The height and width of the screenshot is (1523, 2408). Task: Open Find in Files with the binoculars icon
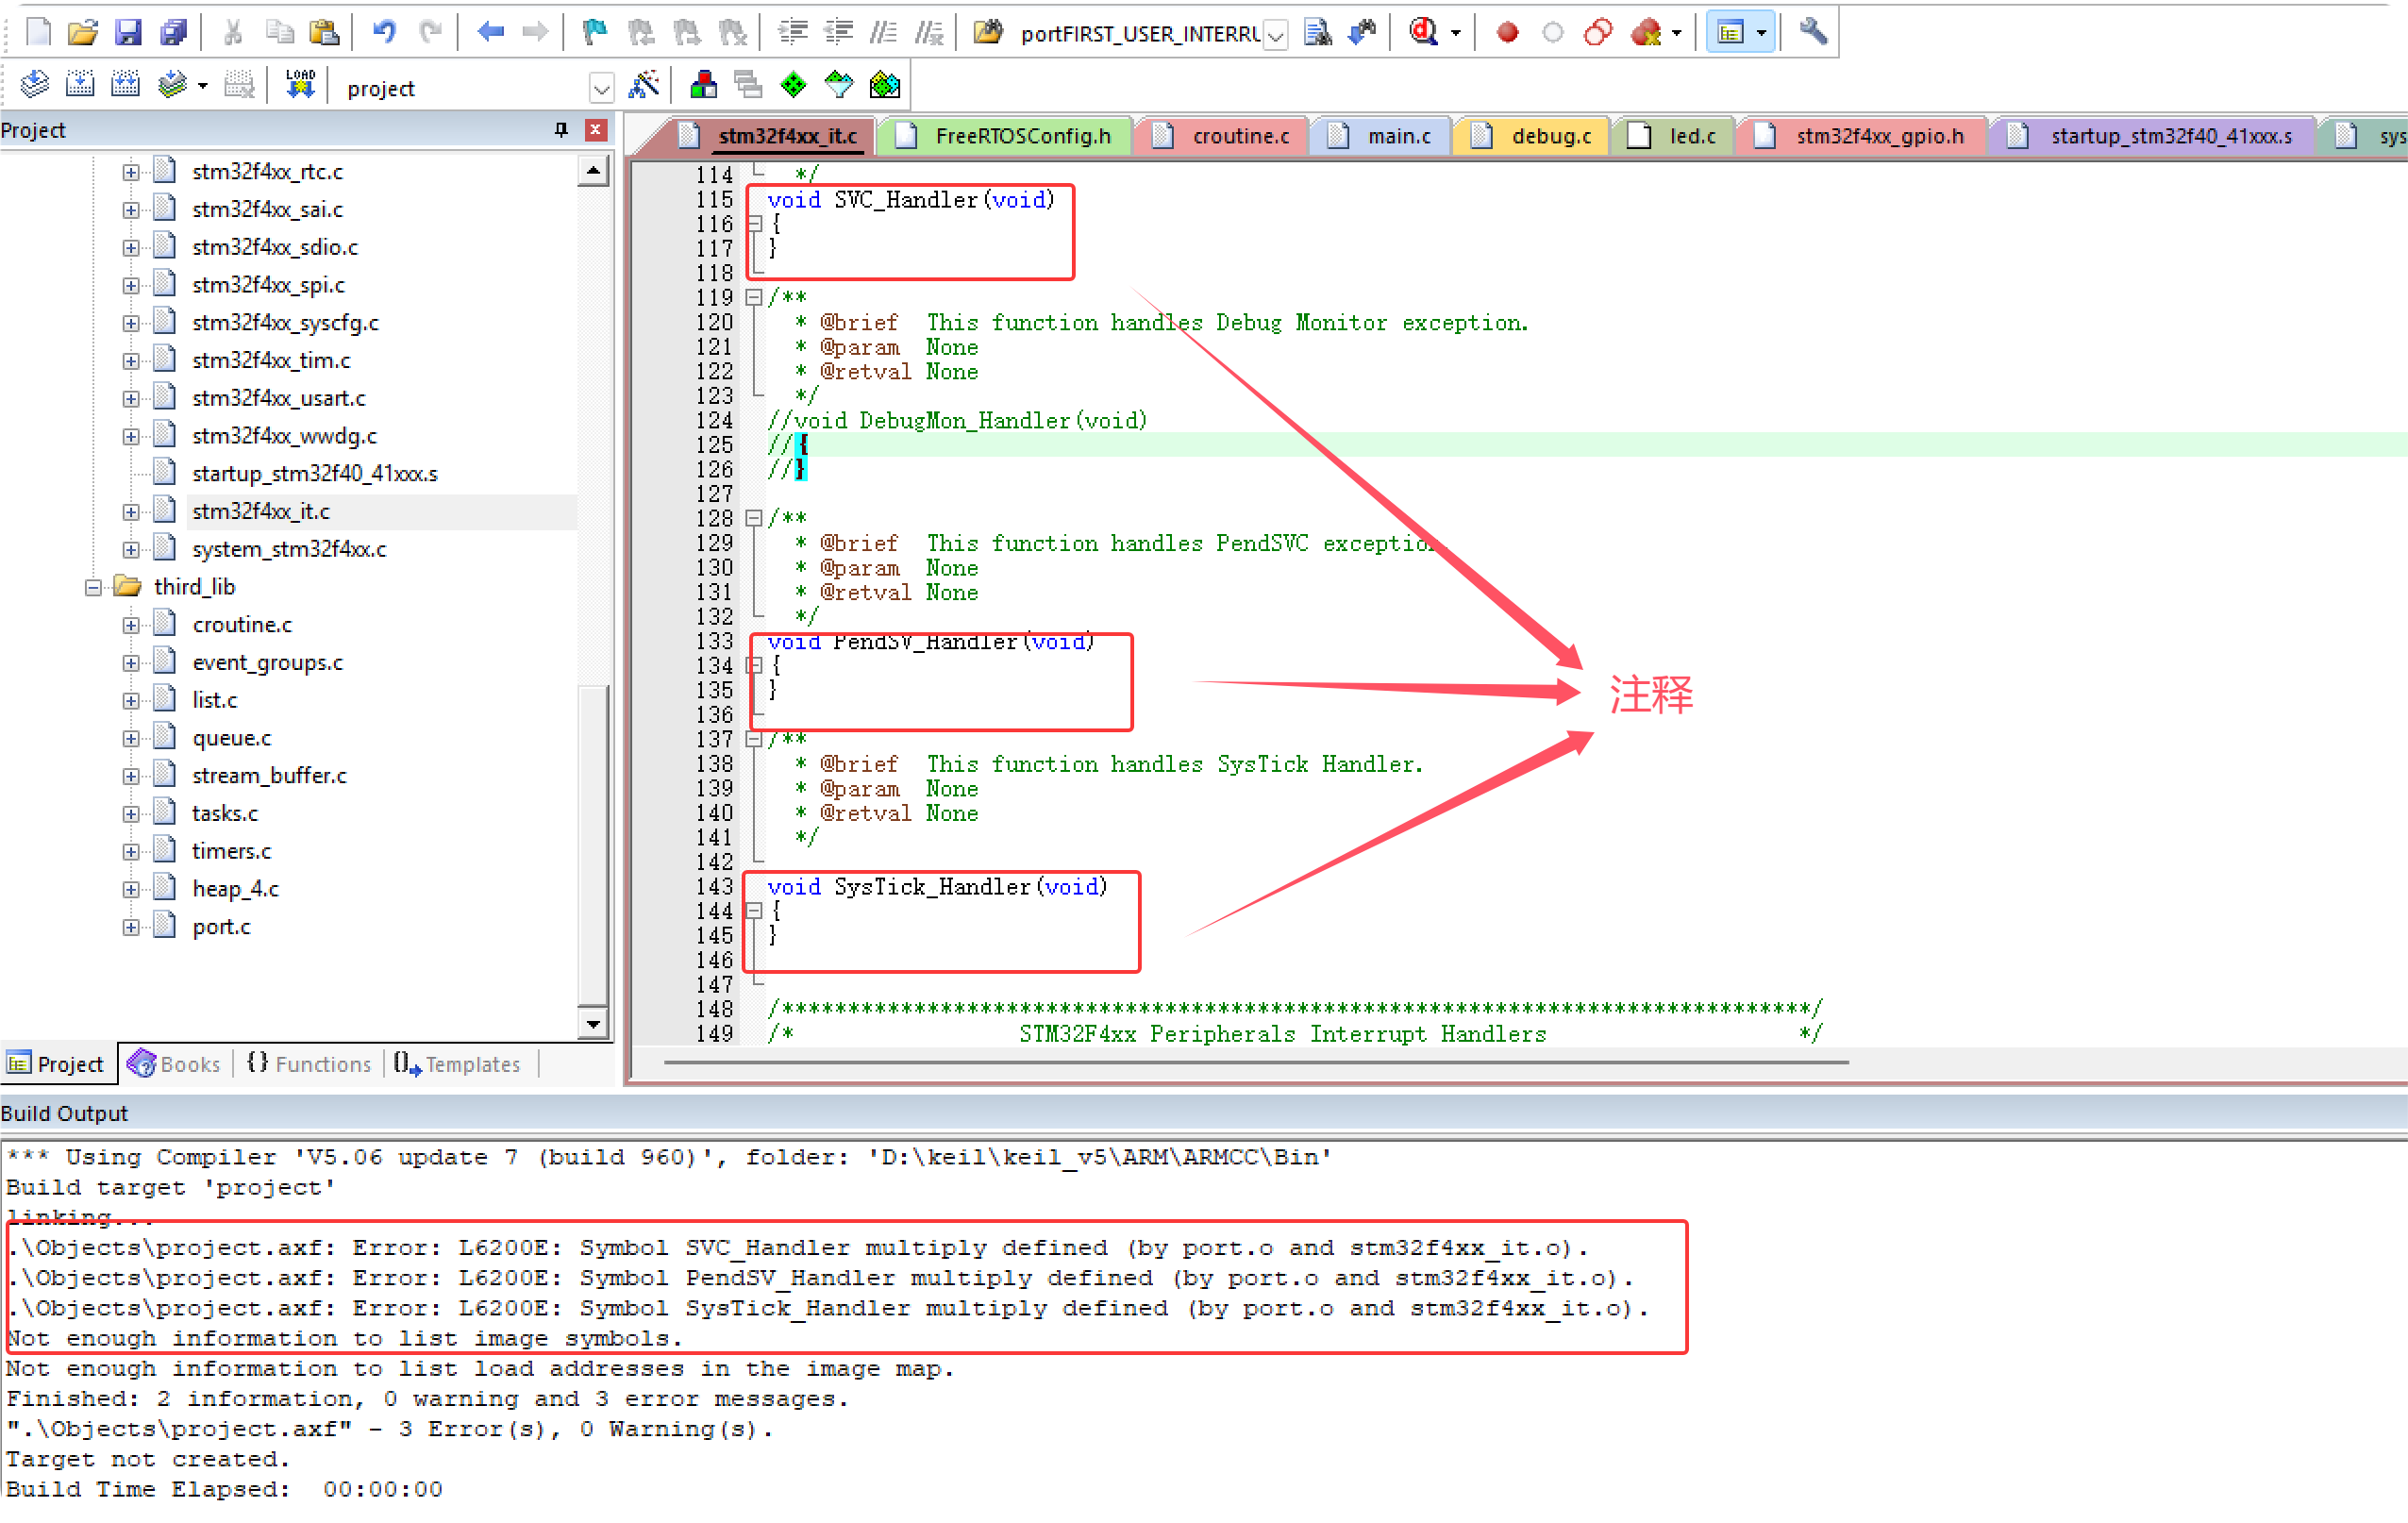pos(1318,31)
